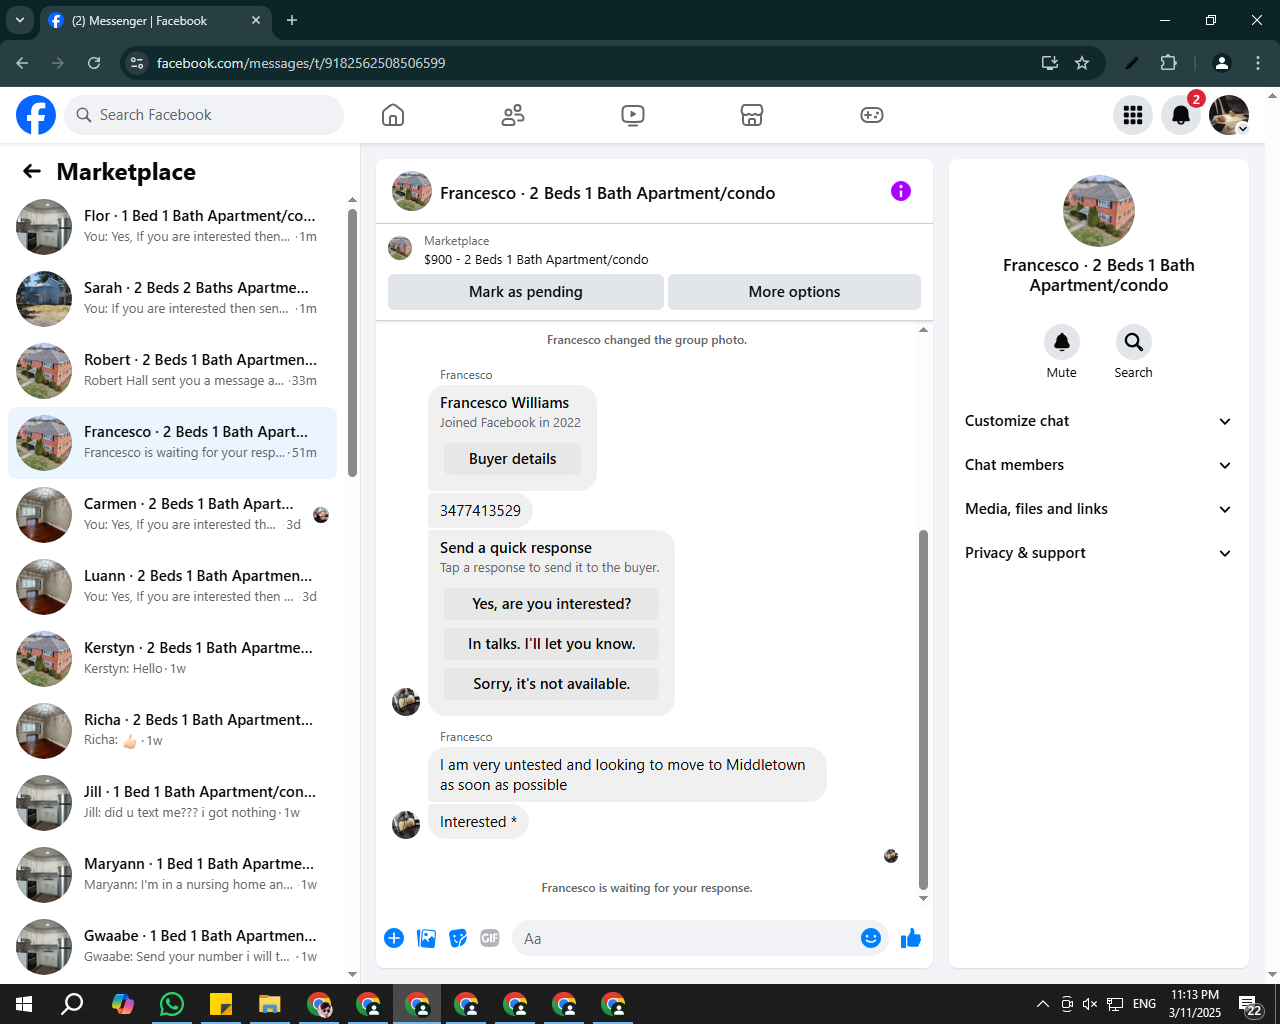
Task: Click the conversation list scrollbar thumb
Action: pyautogui.click(x=352, y=342)
